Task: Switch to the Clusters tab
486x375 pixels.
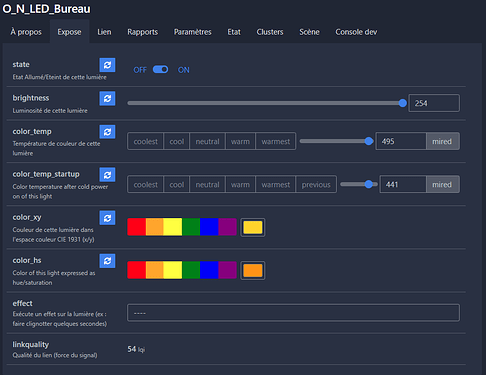Action: point(270,32)
